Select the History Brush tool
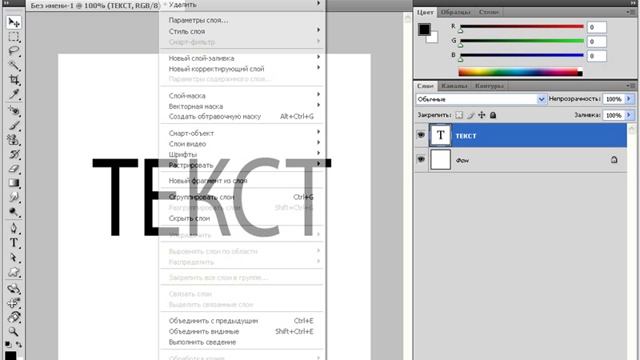 click(13, 154)
